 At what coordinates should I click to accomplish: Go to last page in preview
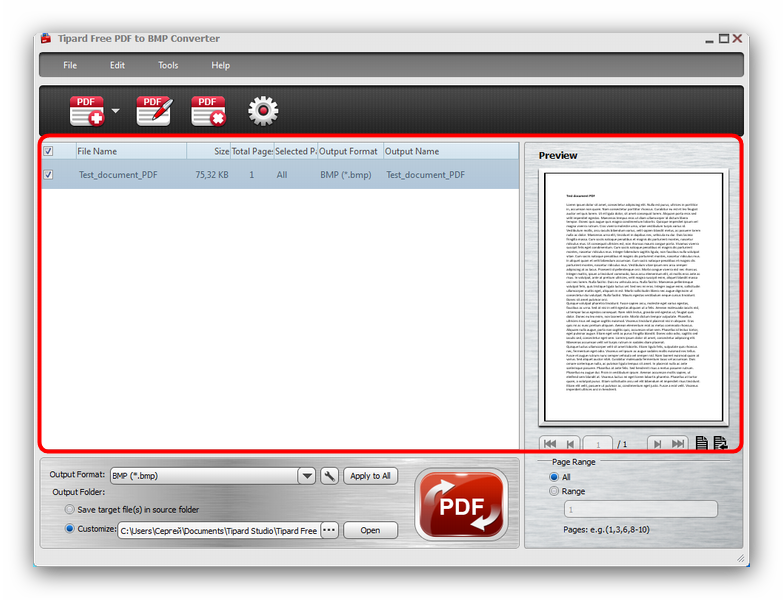(678, 444)
